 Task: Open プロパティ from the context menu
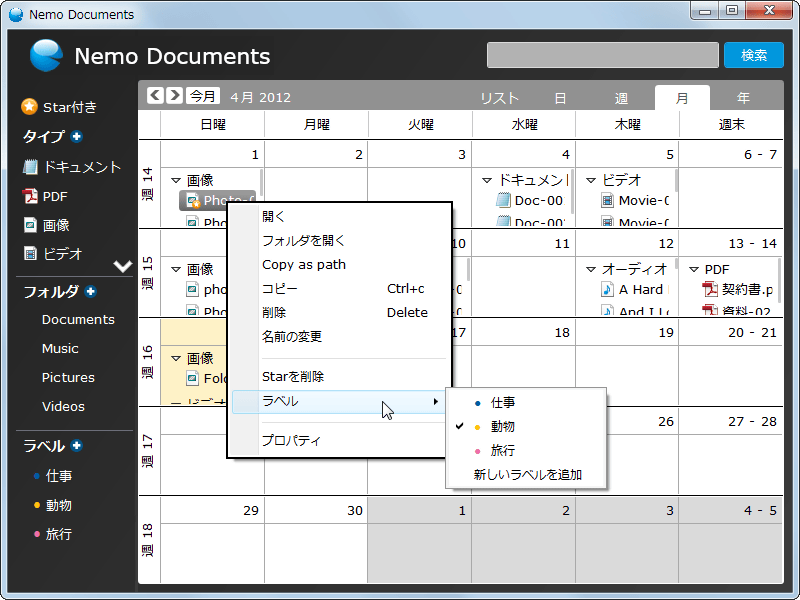tap(339, 440)
